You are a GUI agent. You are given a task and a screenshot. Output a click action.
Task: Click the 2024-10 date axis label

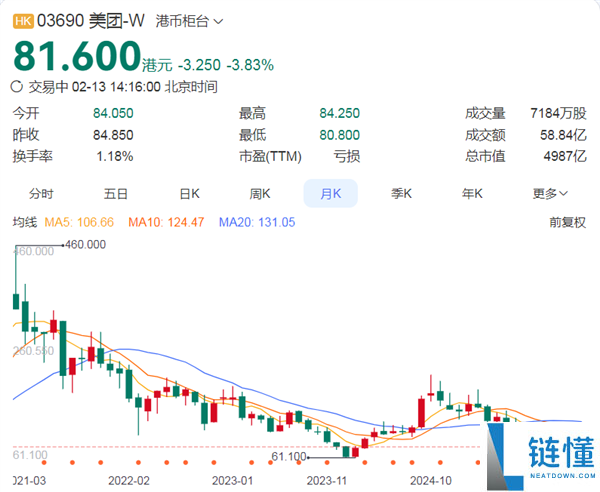click(431, 481)
